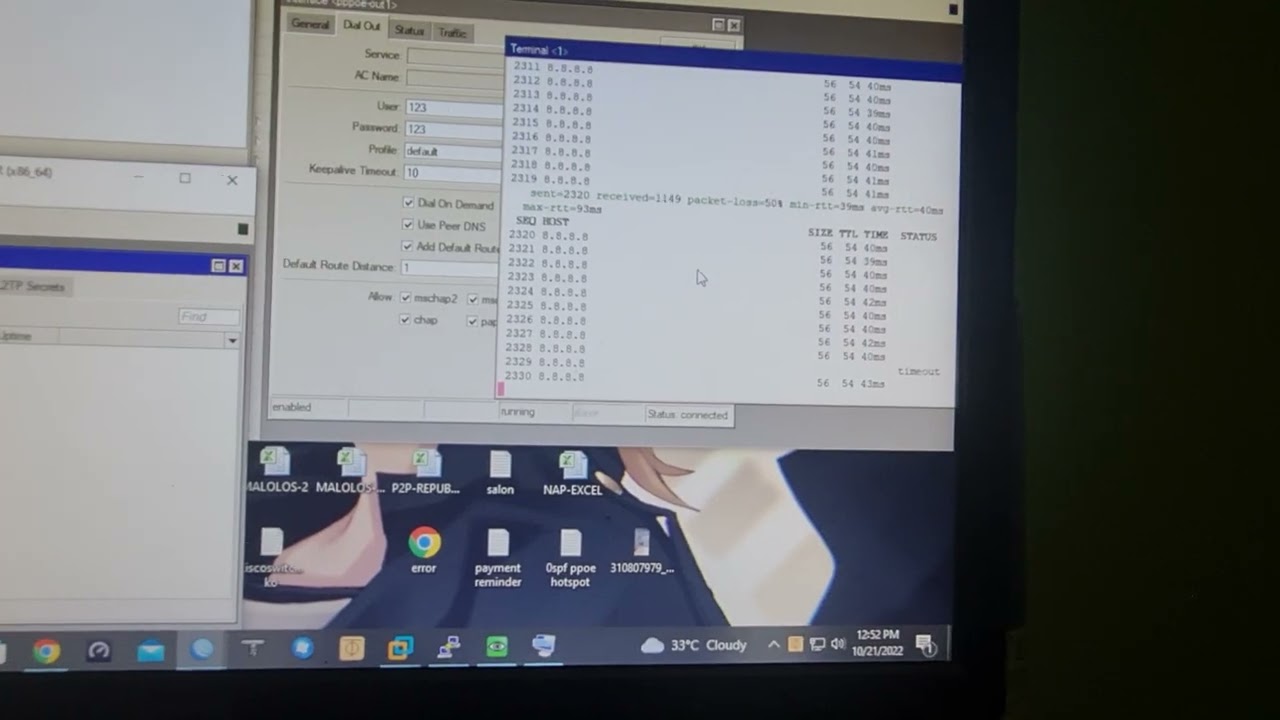Click the User field containing 123
The width and height of the screenshot is (1280, 720).
coord(454,107)
